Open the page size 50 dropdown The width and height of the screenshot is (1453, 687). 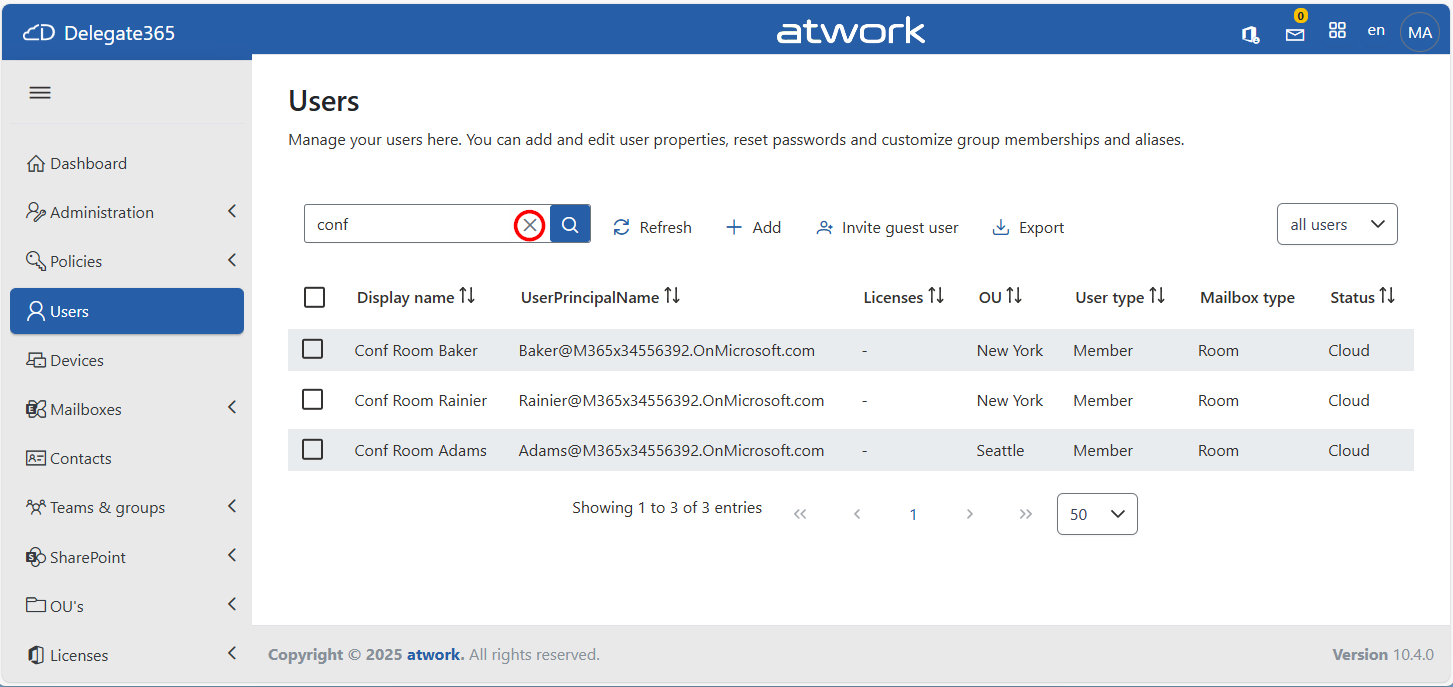[x=1096, y=514]
